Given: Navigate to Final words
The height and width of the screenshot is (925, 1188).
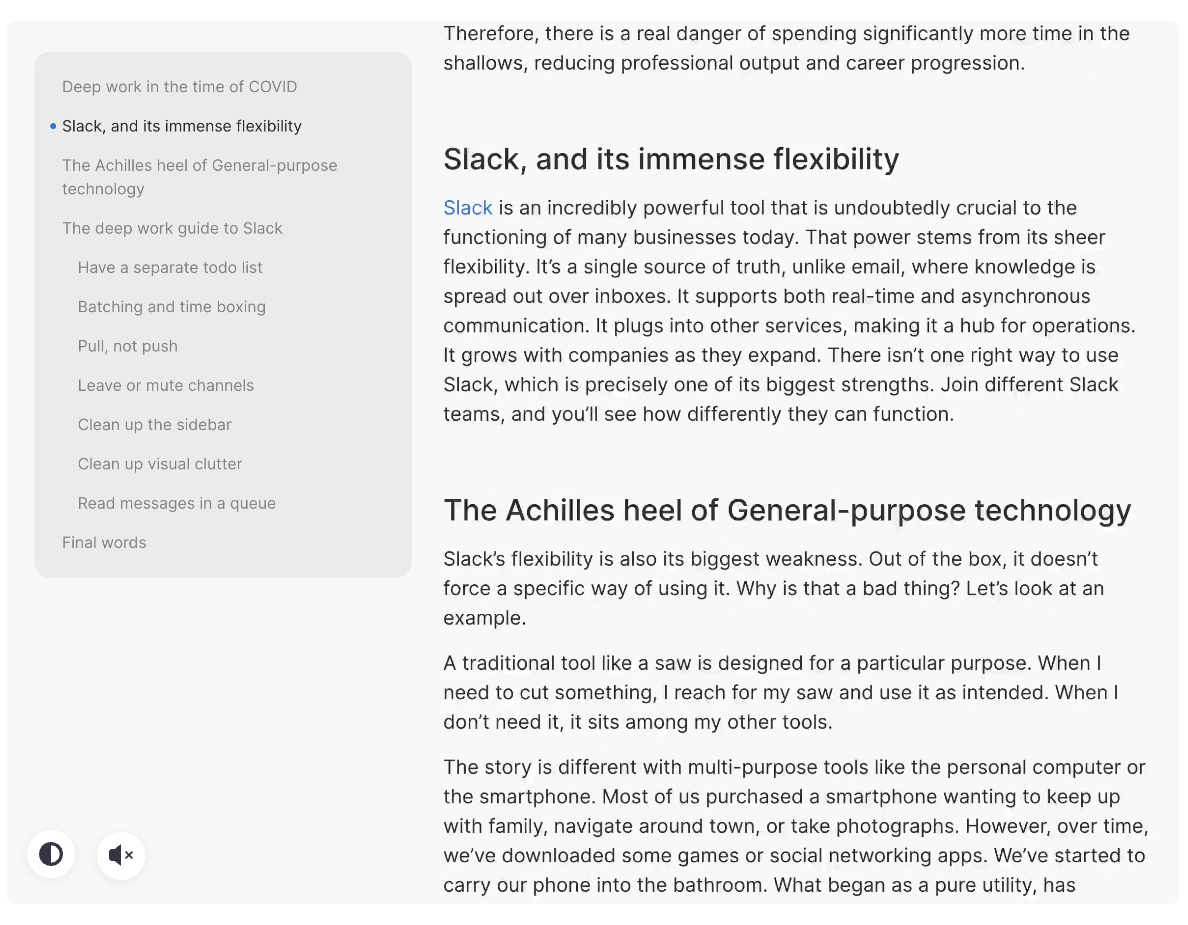Looking at the screenshot, I should (x=104, y=543).
